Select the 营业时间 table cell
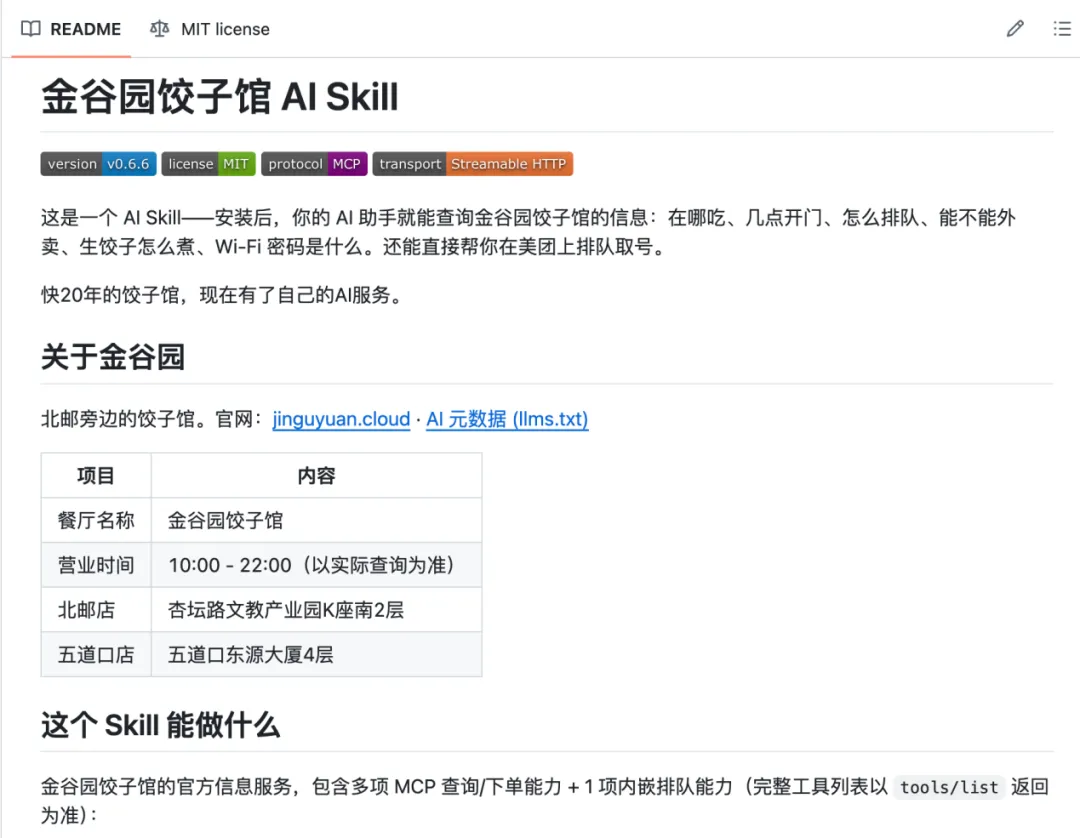 point(96,565)
